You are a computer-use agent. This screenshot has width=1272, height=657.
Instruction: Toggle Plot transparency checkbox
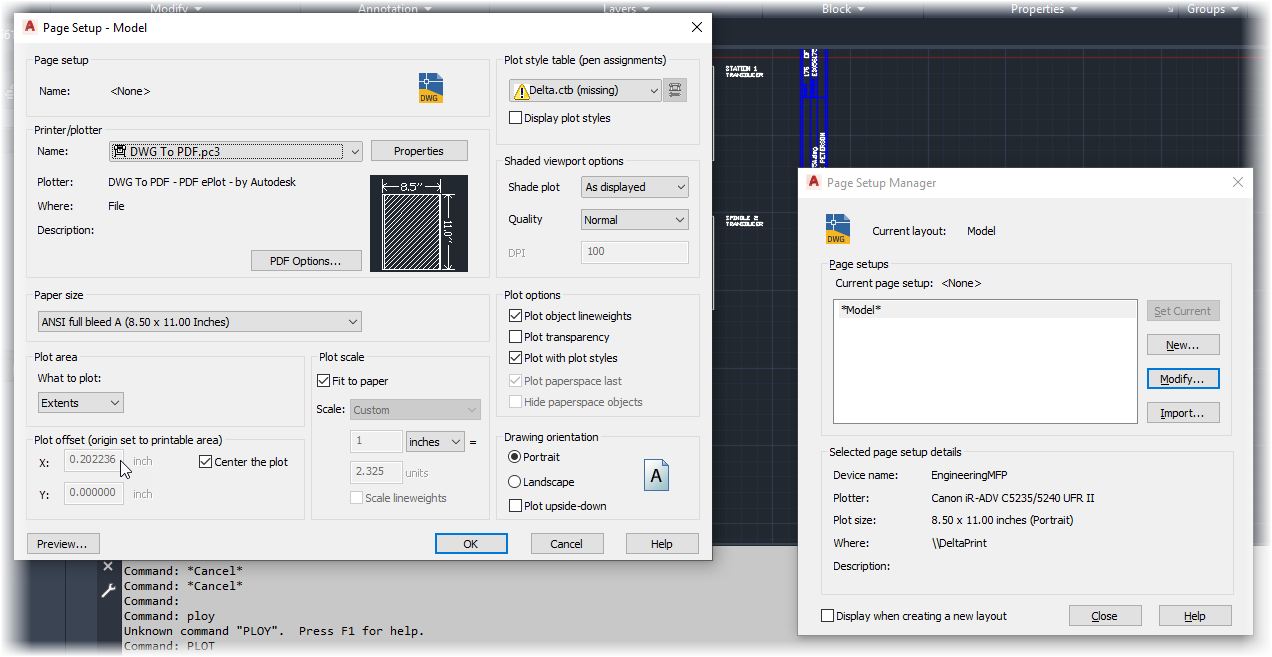point(516,337)
